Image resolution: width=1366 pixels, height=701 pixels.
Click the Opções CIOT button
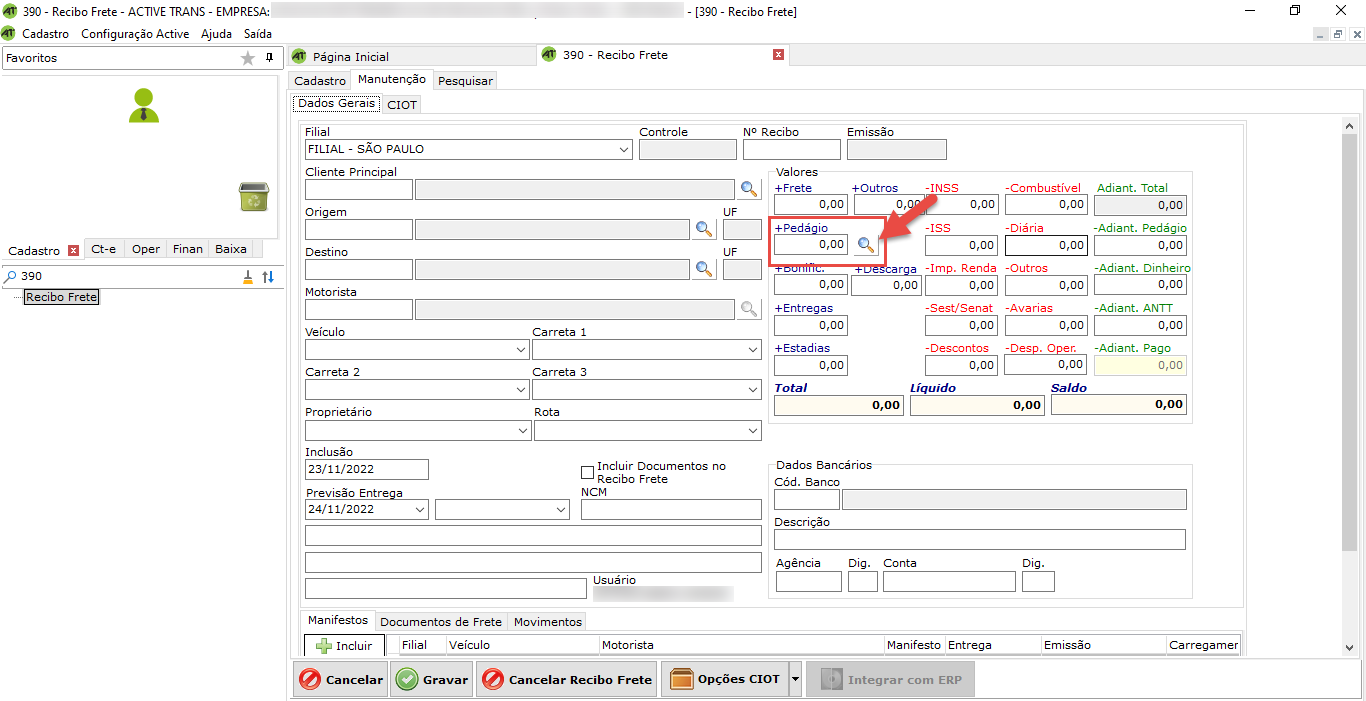tap(724, 679)
